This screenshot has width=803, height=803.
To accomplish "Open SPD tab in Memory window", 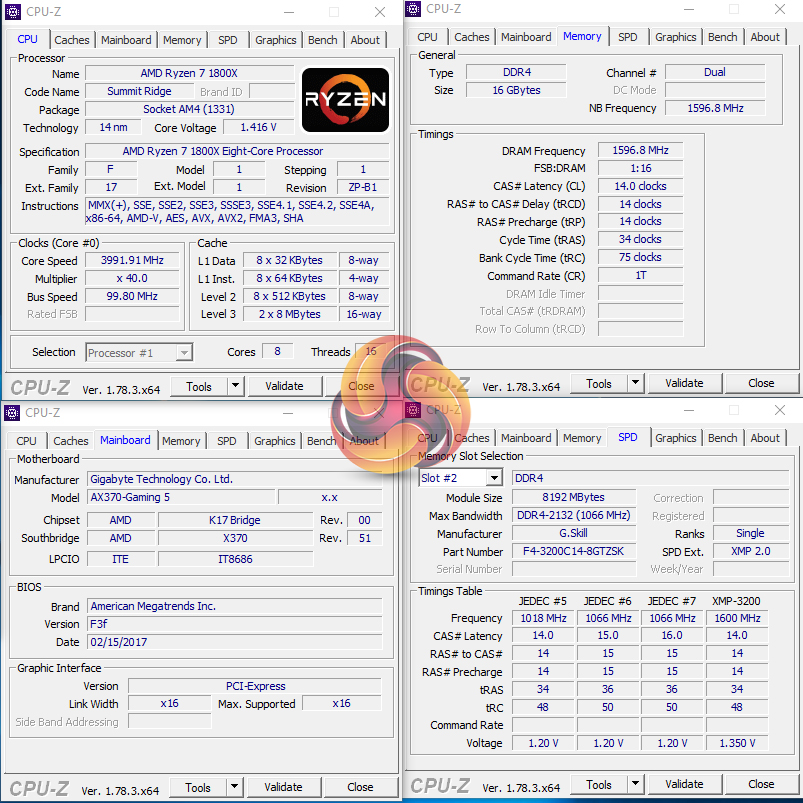I will pos(627,37).
